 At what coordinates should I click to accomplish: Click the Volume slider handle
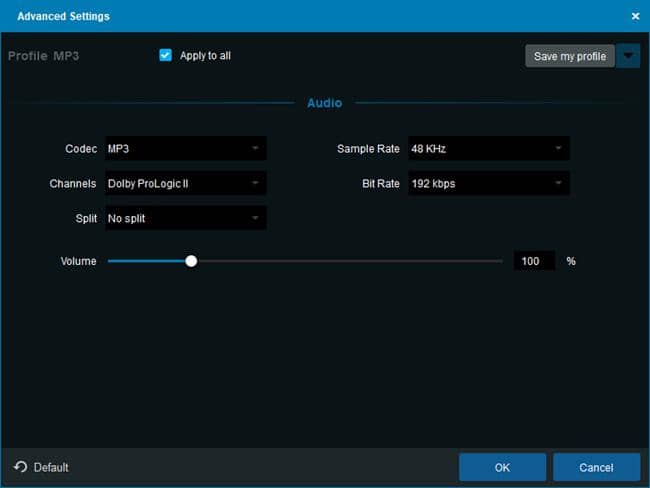pos(191,261)
